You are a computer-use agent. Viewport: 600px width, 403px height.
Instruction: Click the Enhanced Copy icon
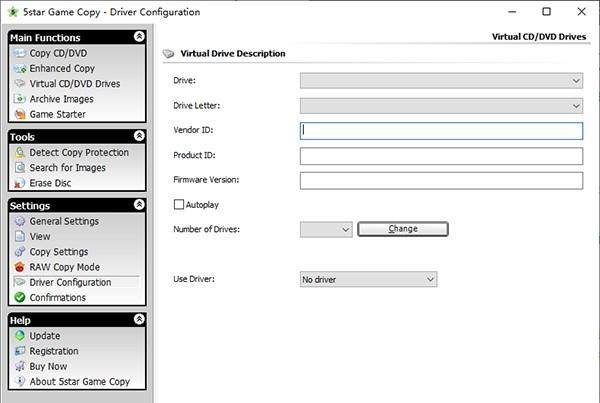[x=20, y=69]
